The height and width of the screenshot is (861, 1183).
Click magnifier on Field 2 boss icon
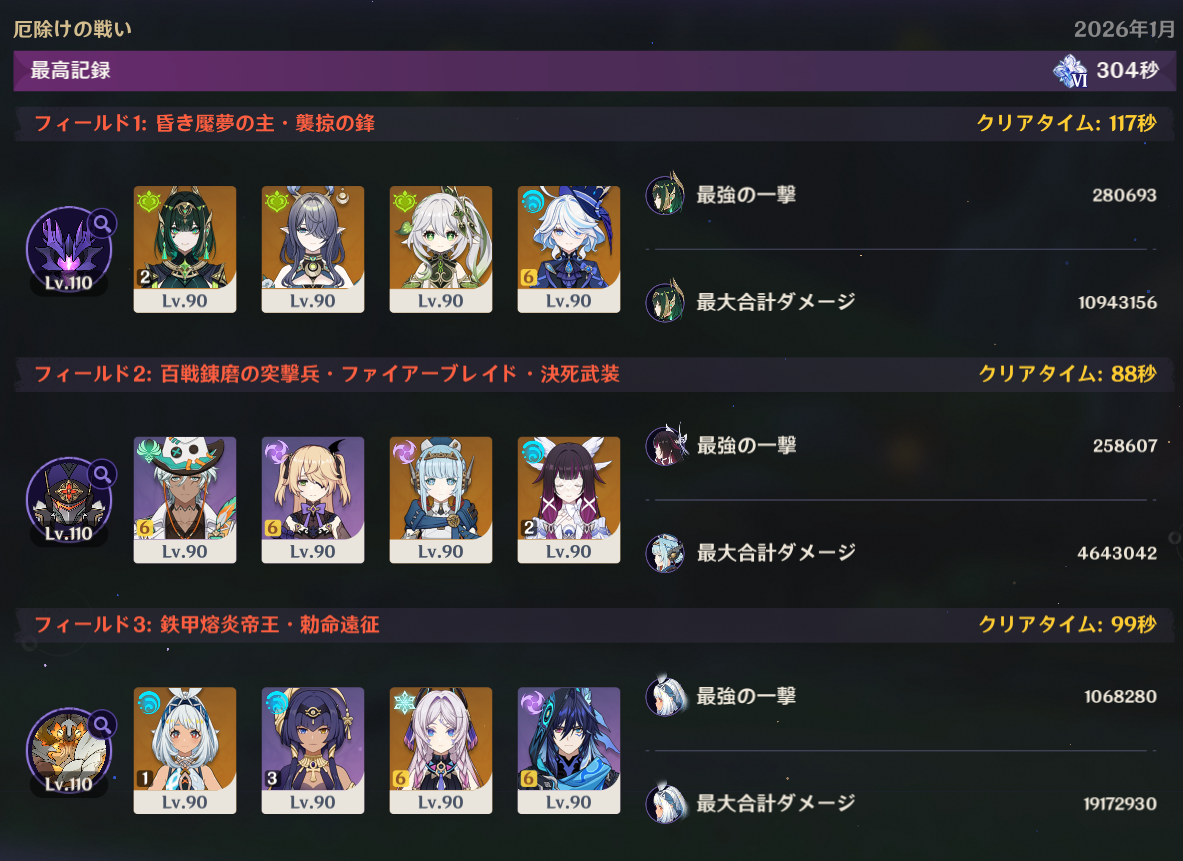(102, 474)
